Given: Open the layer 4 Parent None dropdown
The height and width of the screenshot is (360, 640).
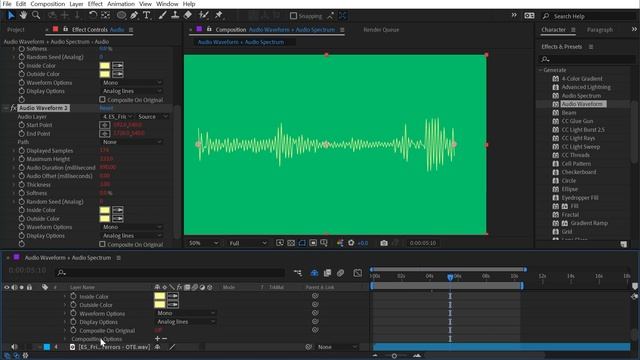Looking at the screenshot, I should (337, 347).
